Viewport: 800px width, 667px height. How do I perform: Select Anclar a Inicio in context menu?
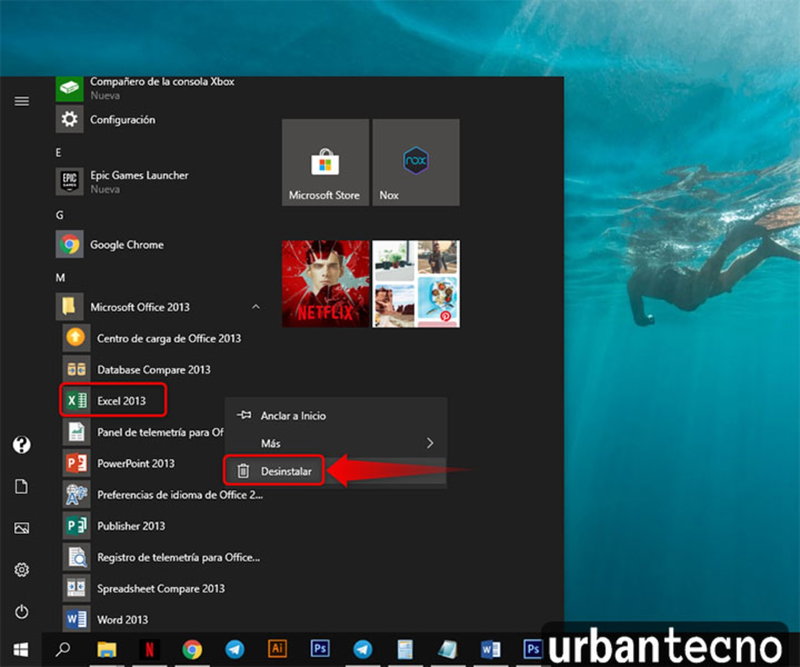(x=336, y=415)
